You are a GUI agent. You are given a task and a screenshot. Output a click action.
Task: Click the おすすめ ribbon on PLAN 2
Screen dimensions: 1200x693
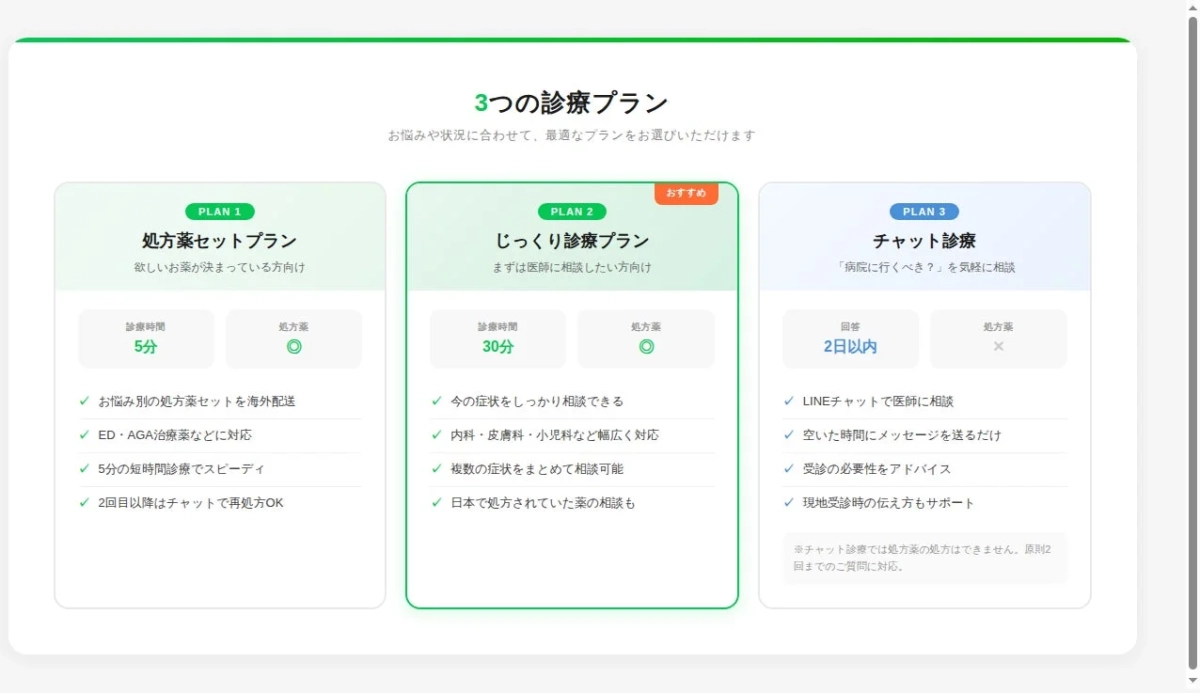pyautogui.click(x=689, y=193)
